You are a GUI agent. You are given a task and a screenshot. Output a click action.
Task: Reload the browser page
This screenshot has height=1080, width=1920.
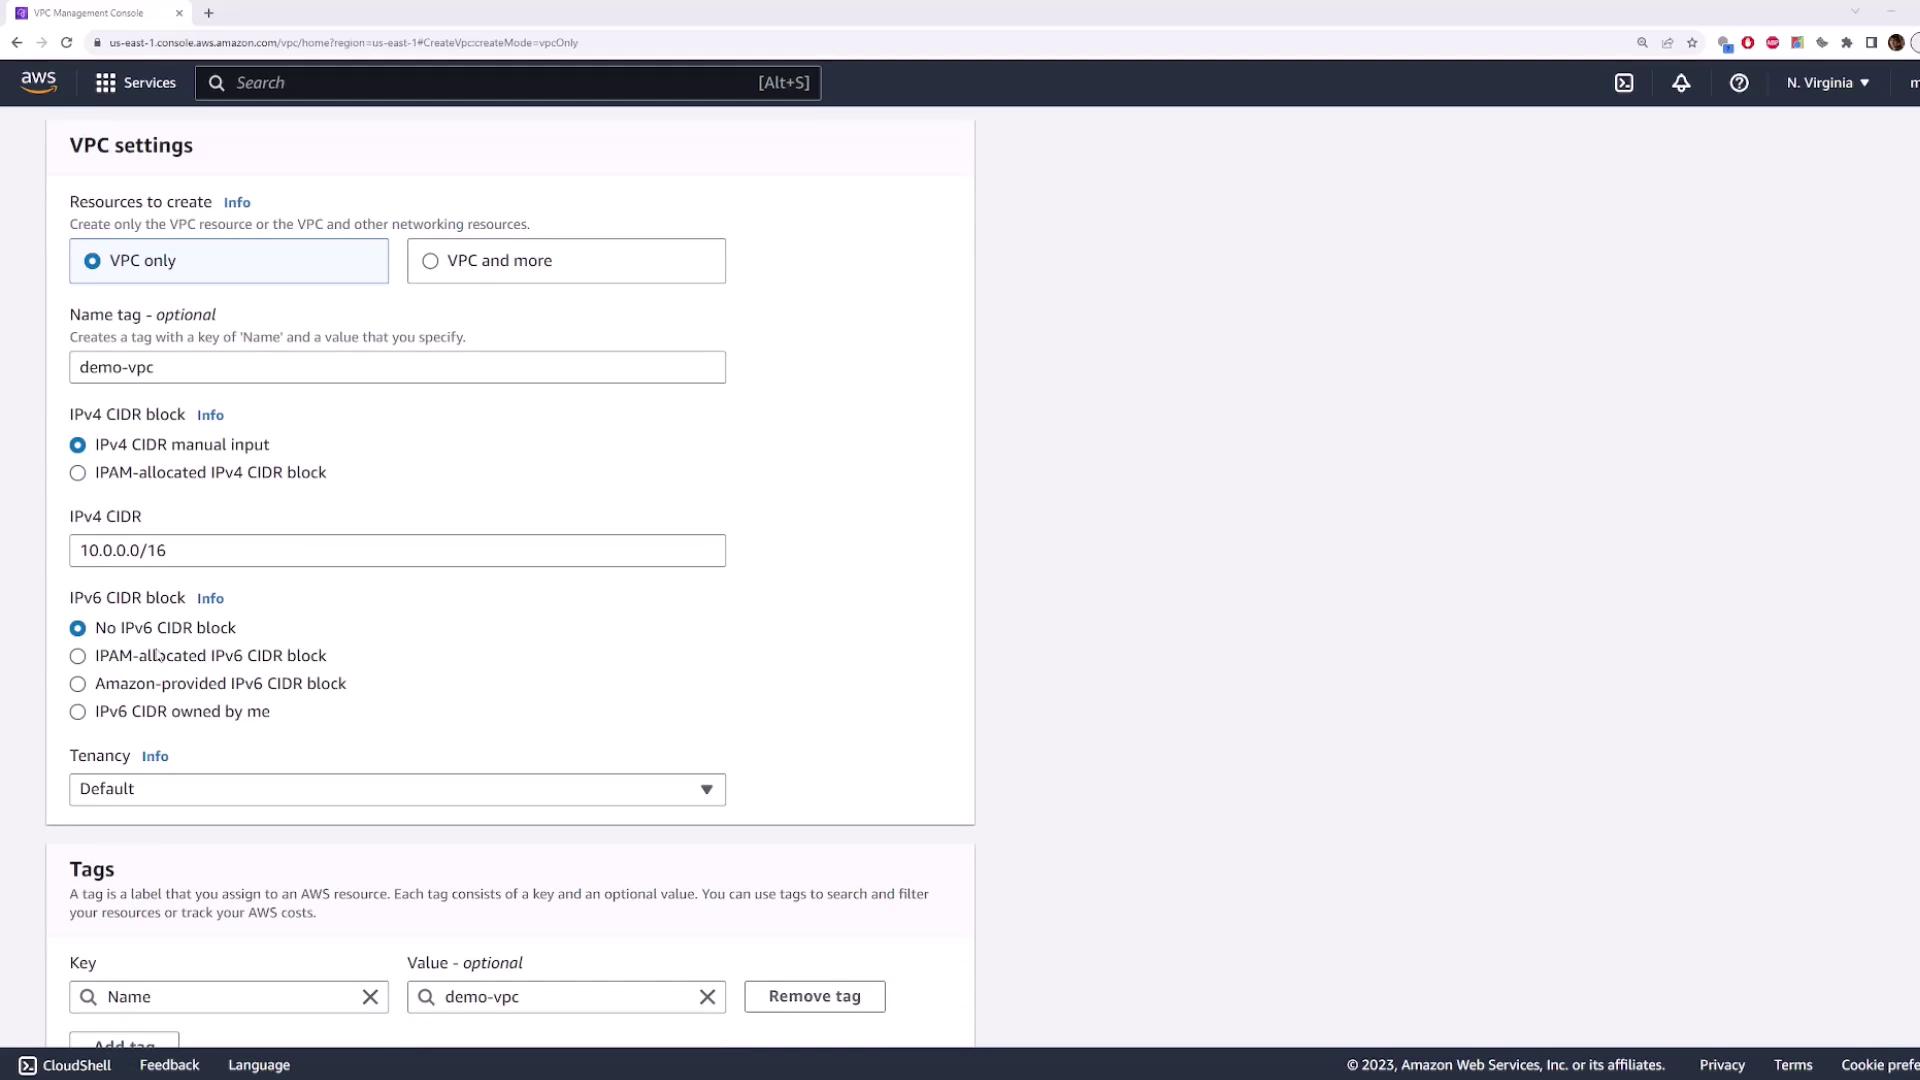pos(66,43)
